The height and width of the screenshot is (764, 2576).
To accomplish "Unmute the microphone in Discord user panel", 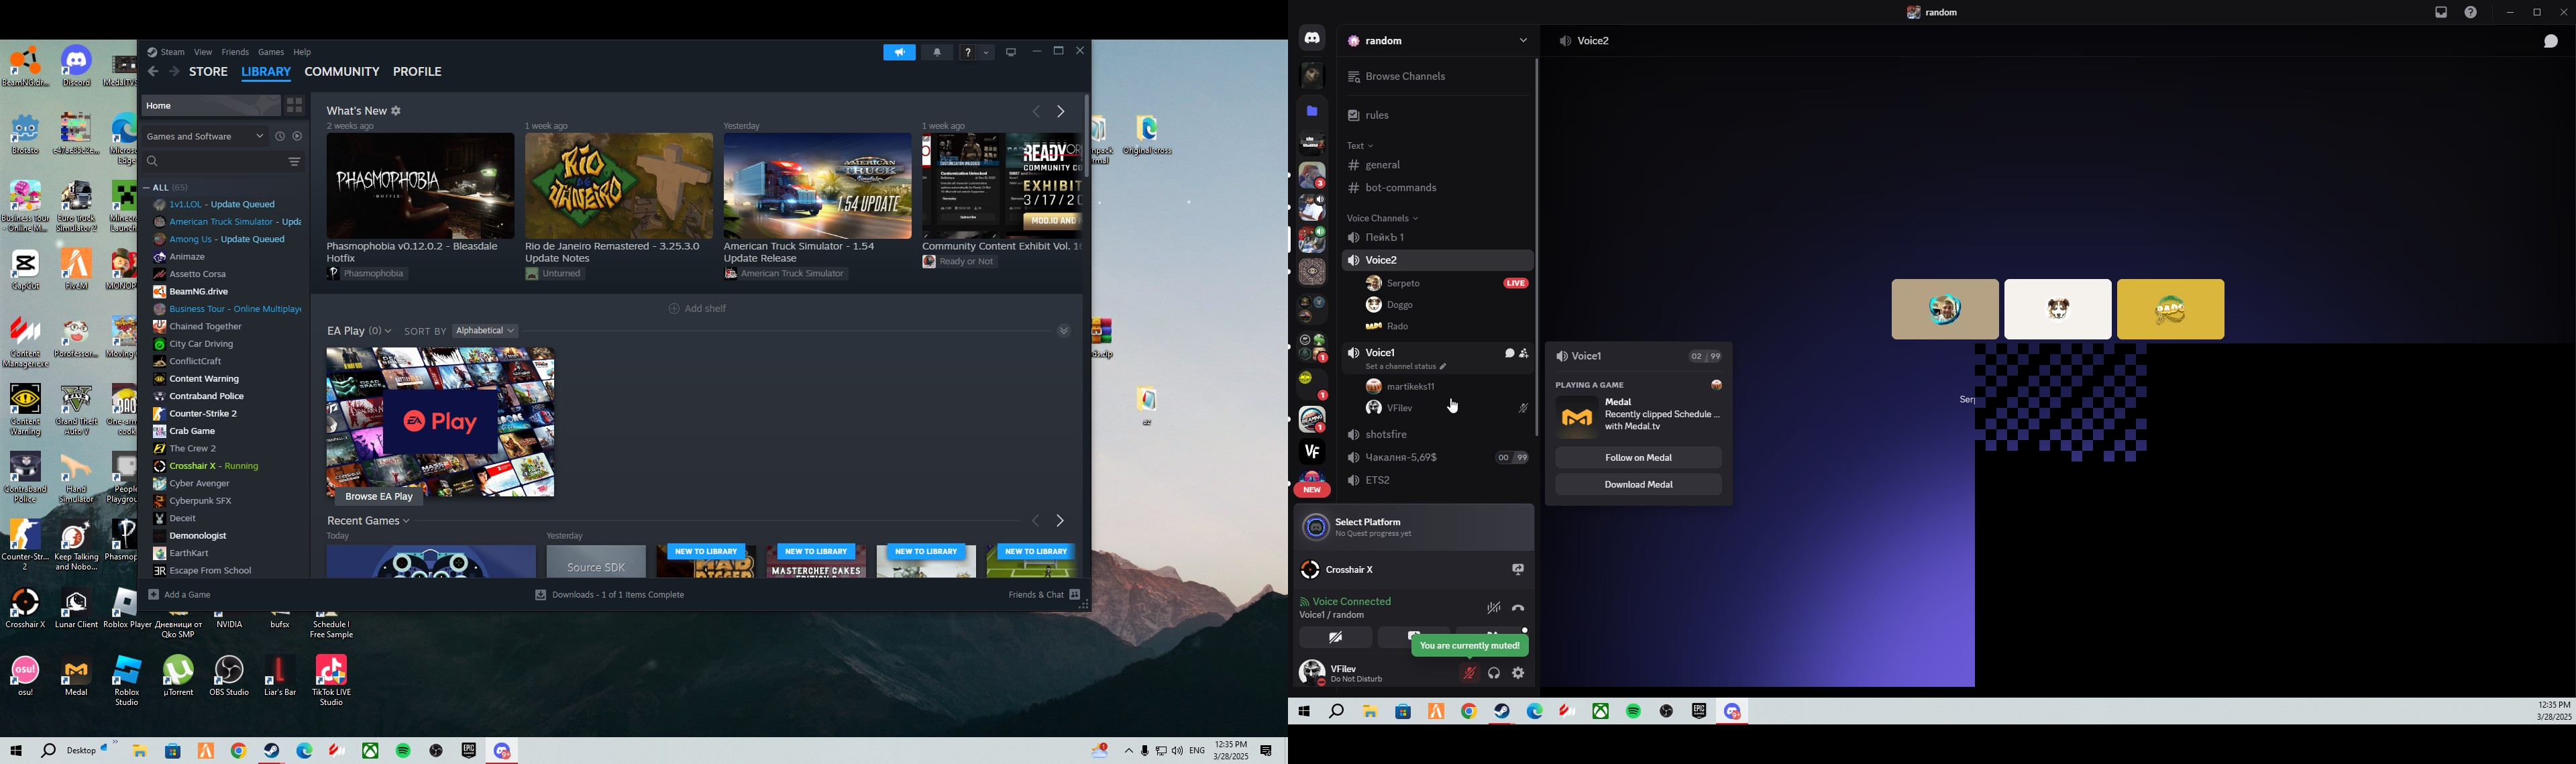I will point(1469,673).
